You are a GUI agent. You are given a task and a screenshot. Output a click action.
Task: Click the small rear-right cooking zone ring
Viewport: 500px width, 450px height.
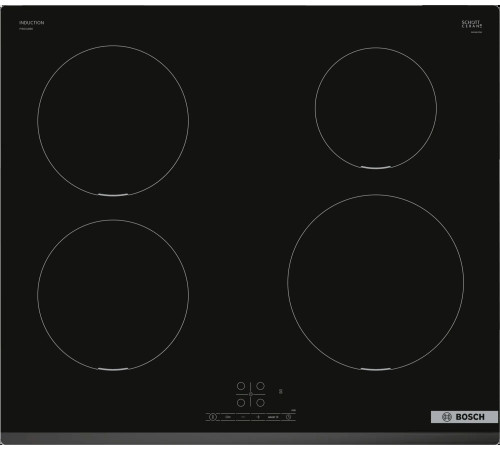tap(376, 108)
